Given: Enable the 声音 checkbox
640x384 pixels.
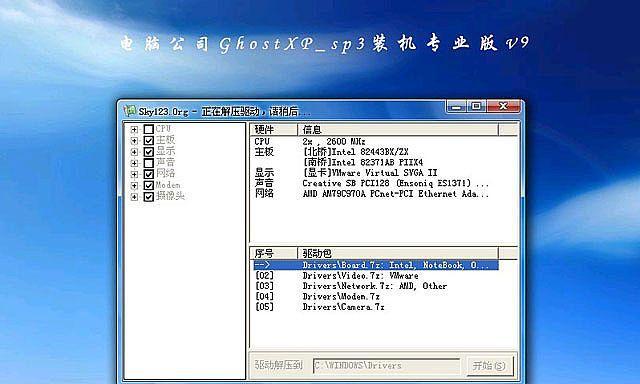Looking at the screenshot, I should (x=149, y=163).
